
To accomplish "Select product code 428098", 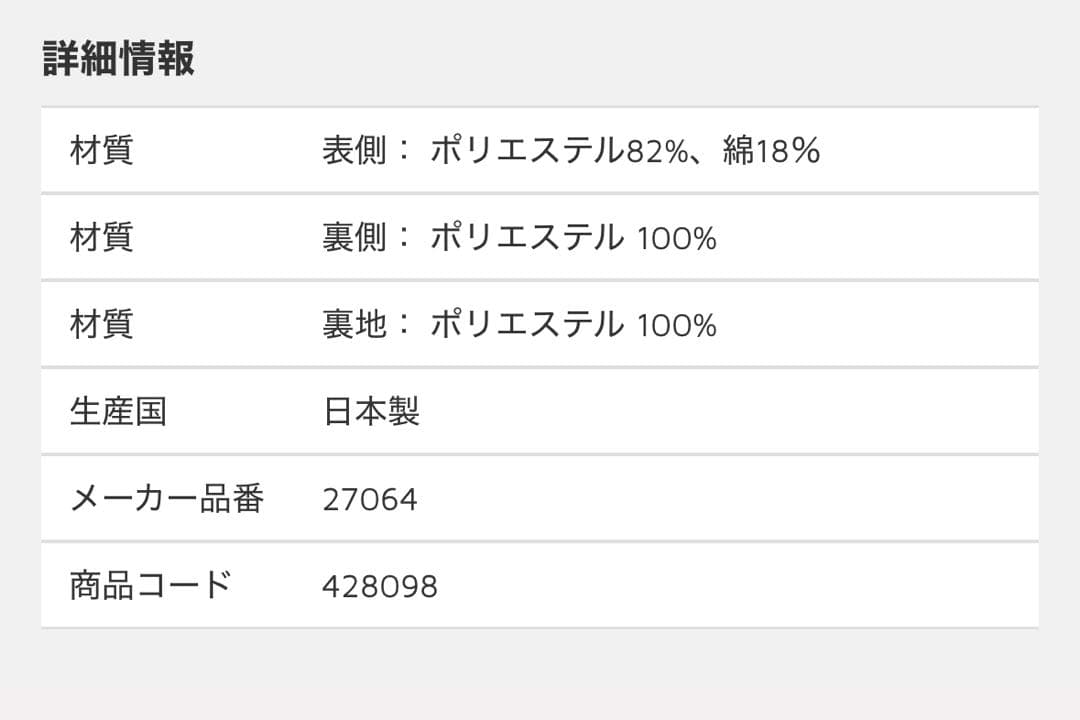I will click(x=380, y=586).
